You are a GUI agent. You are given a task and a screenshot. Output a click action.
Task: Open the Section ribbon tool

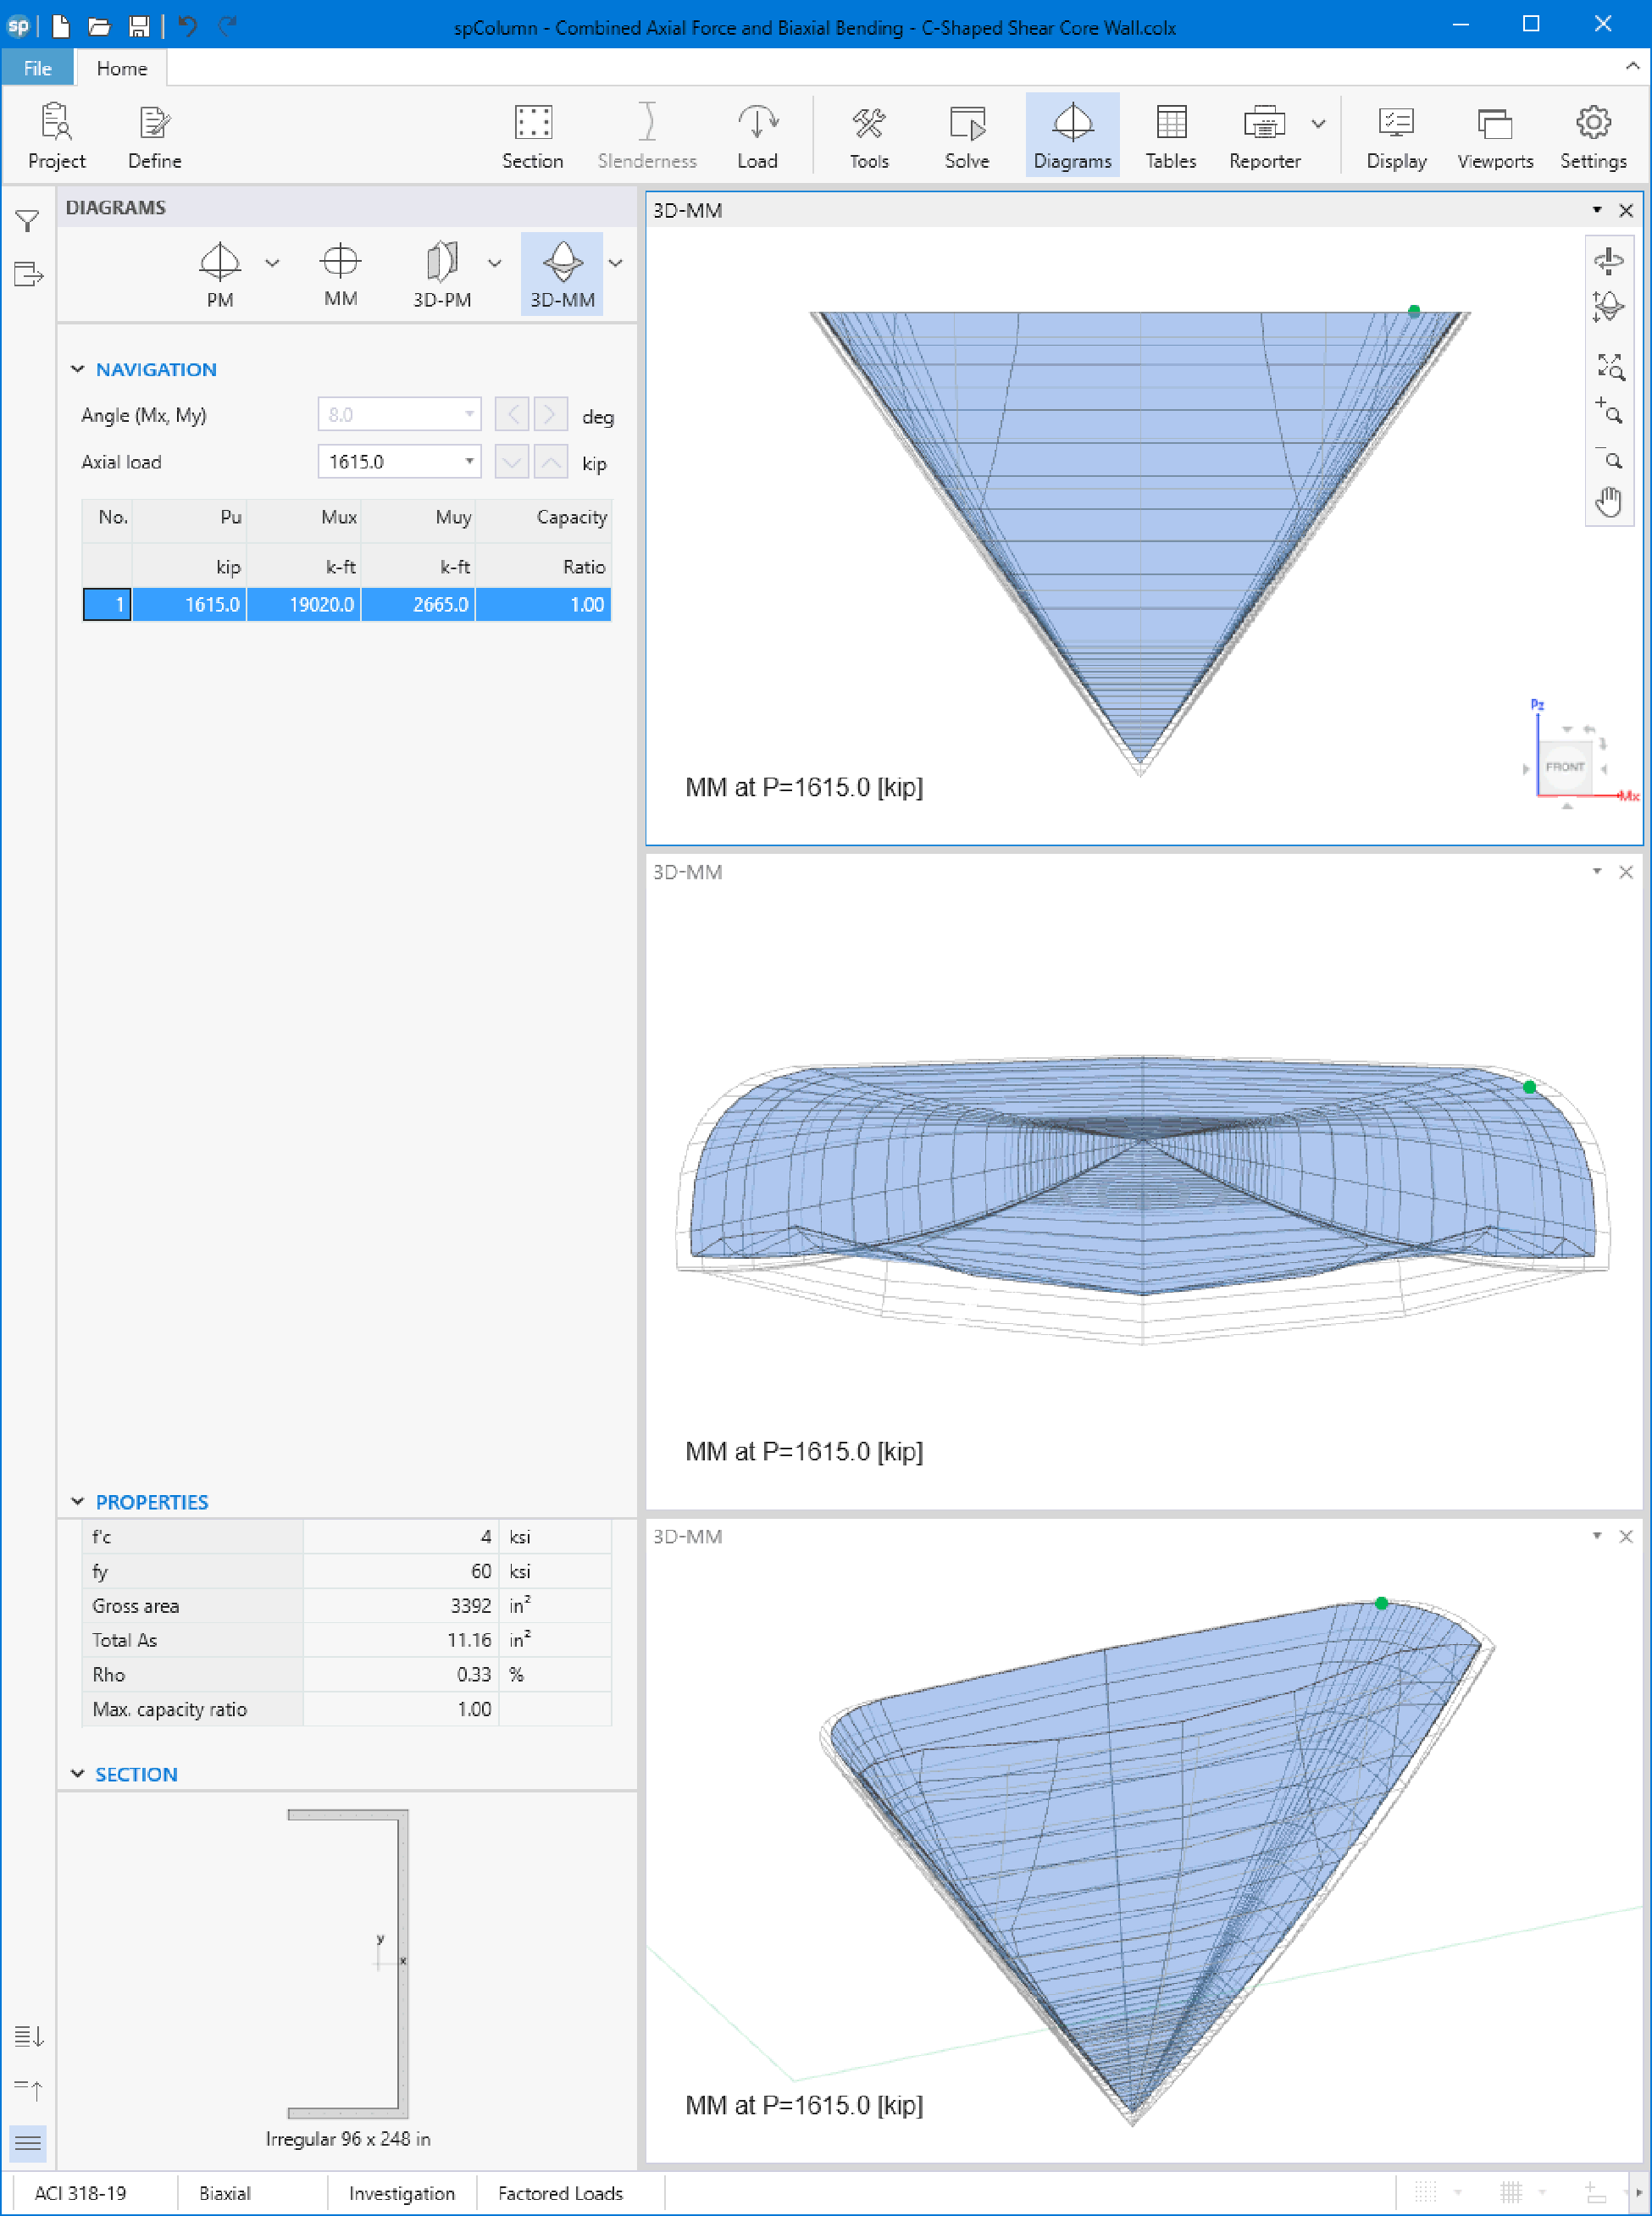coord(532,136)
